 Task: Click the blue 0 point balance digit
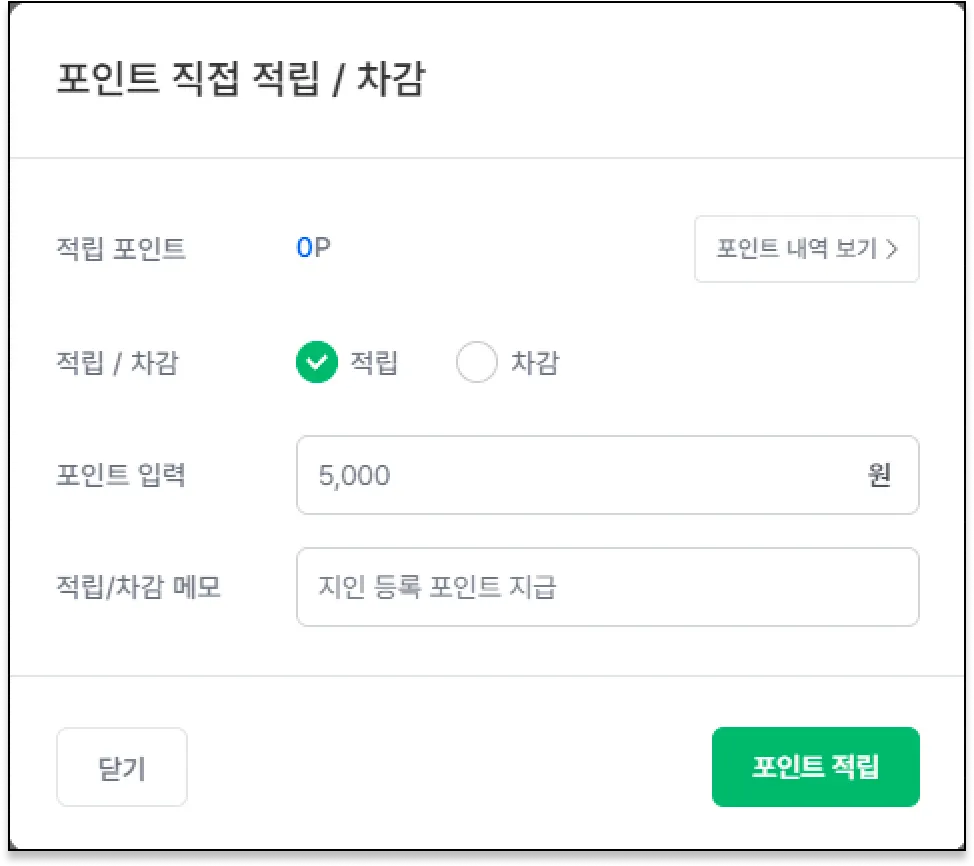point(304,249)
